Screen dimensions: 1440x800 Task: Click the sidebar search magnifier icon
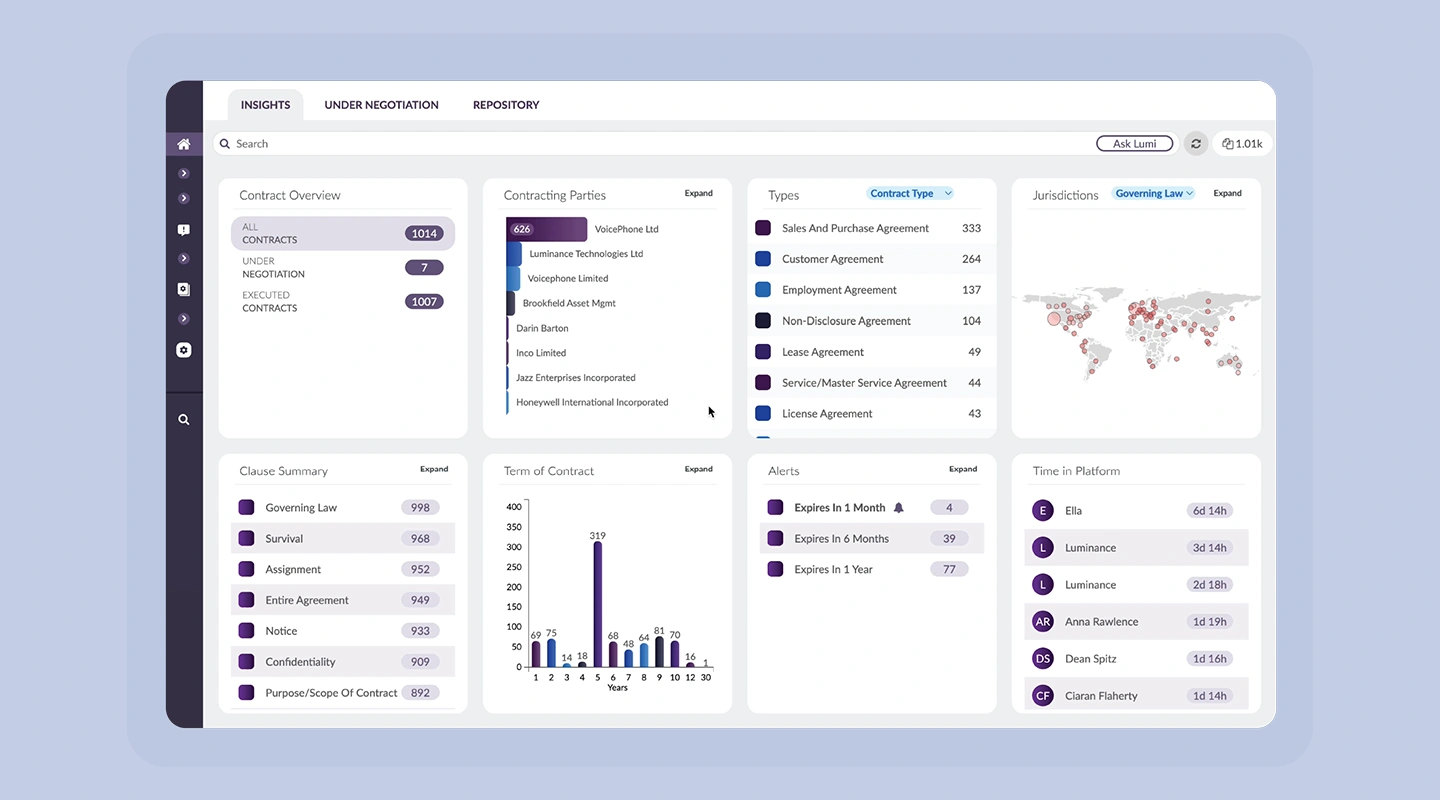(x=184, y=420)
